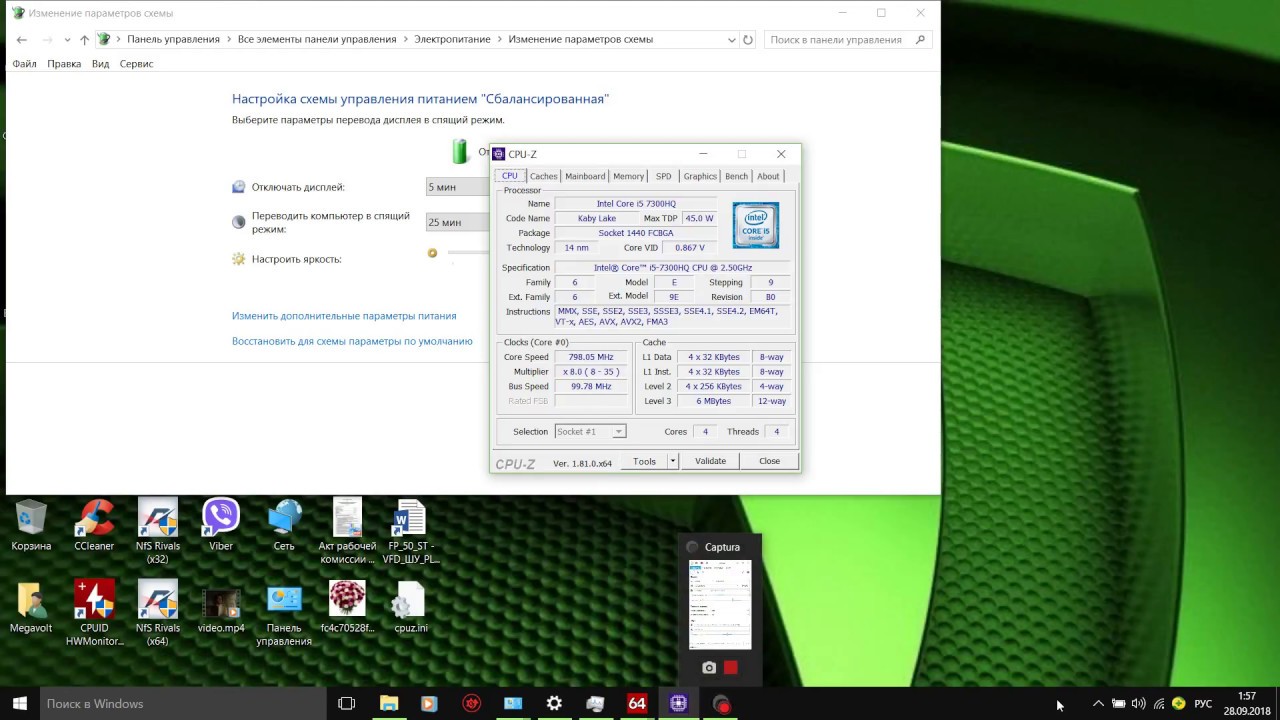
Task: Switch to the Caches tab in CPU-Z
Action: [x=543, y=176]
